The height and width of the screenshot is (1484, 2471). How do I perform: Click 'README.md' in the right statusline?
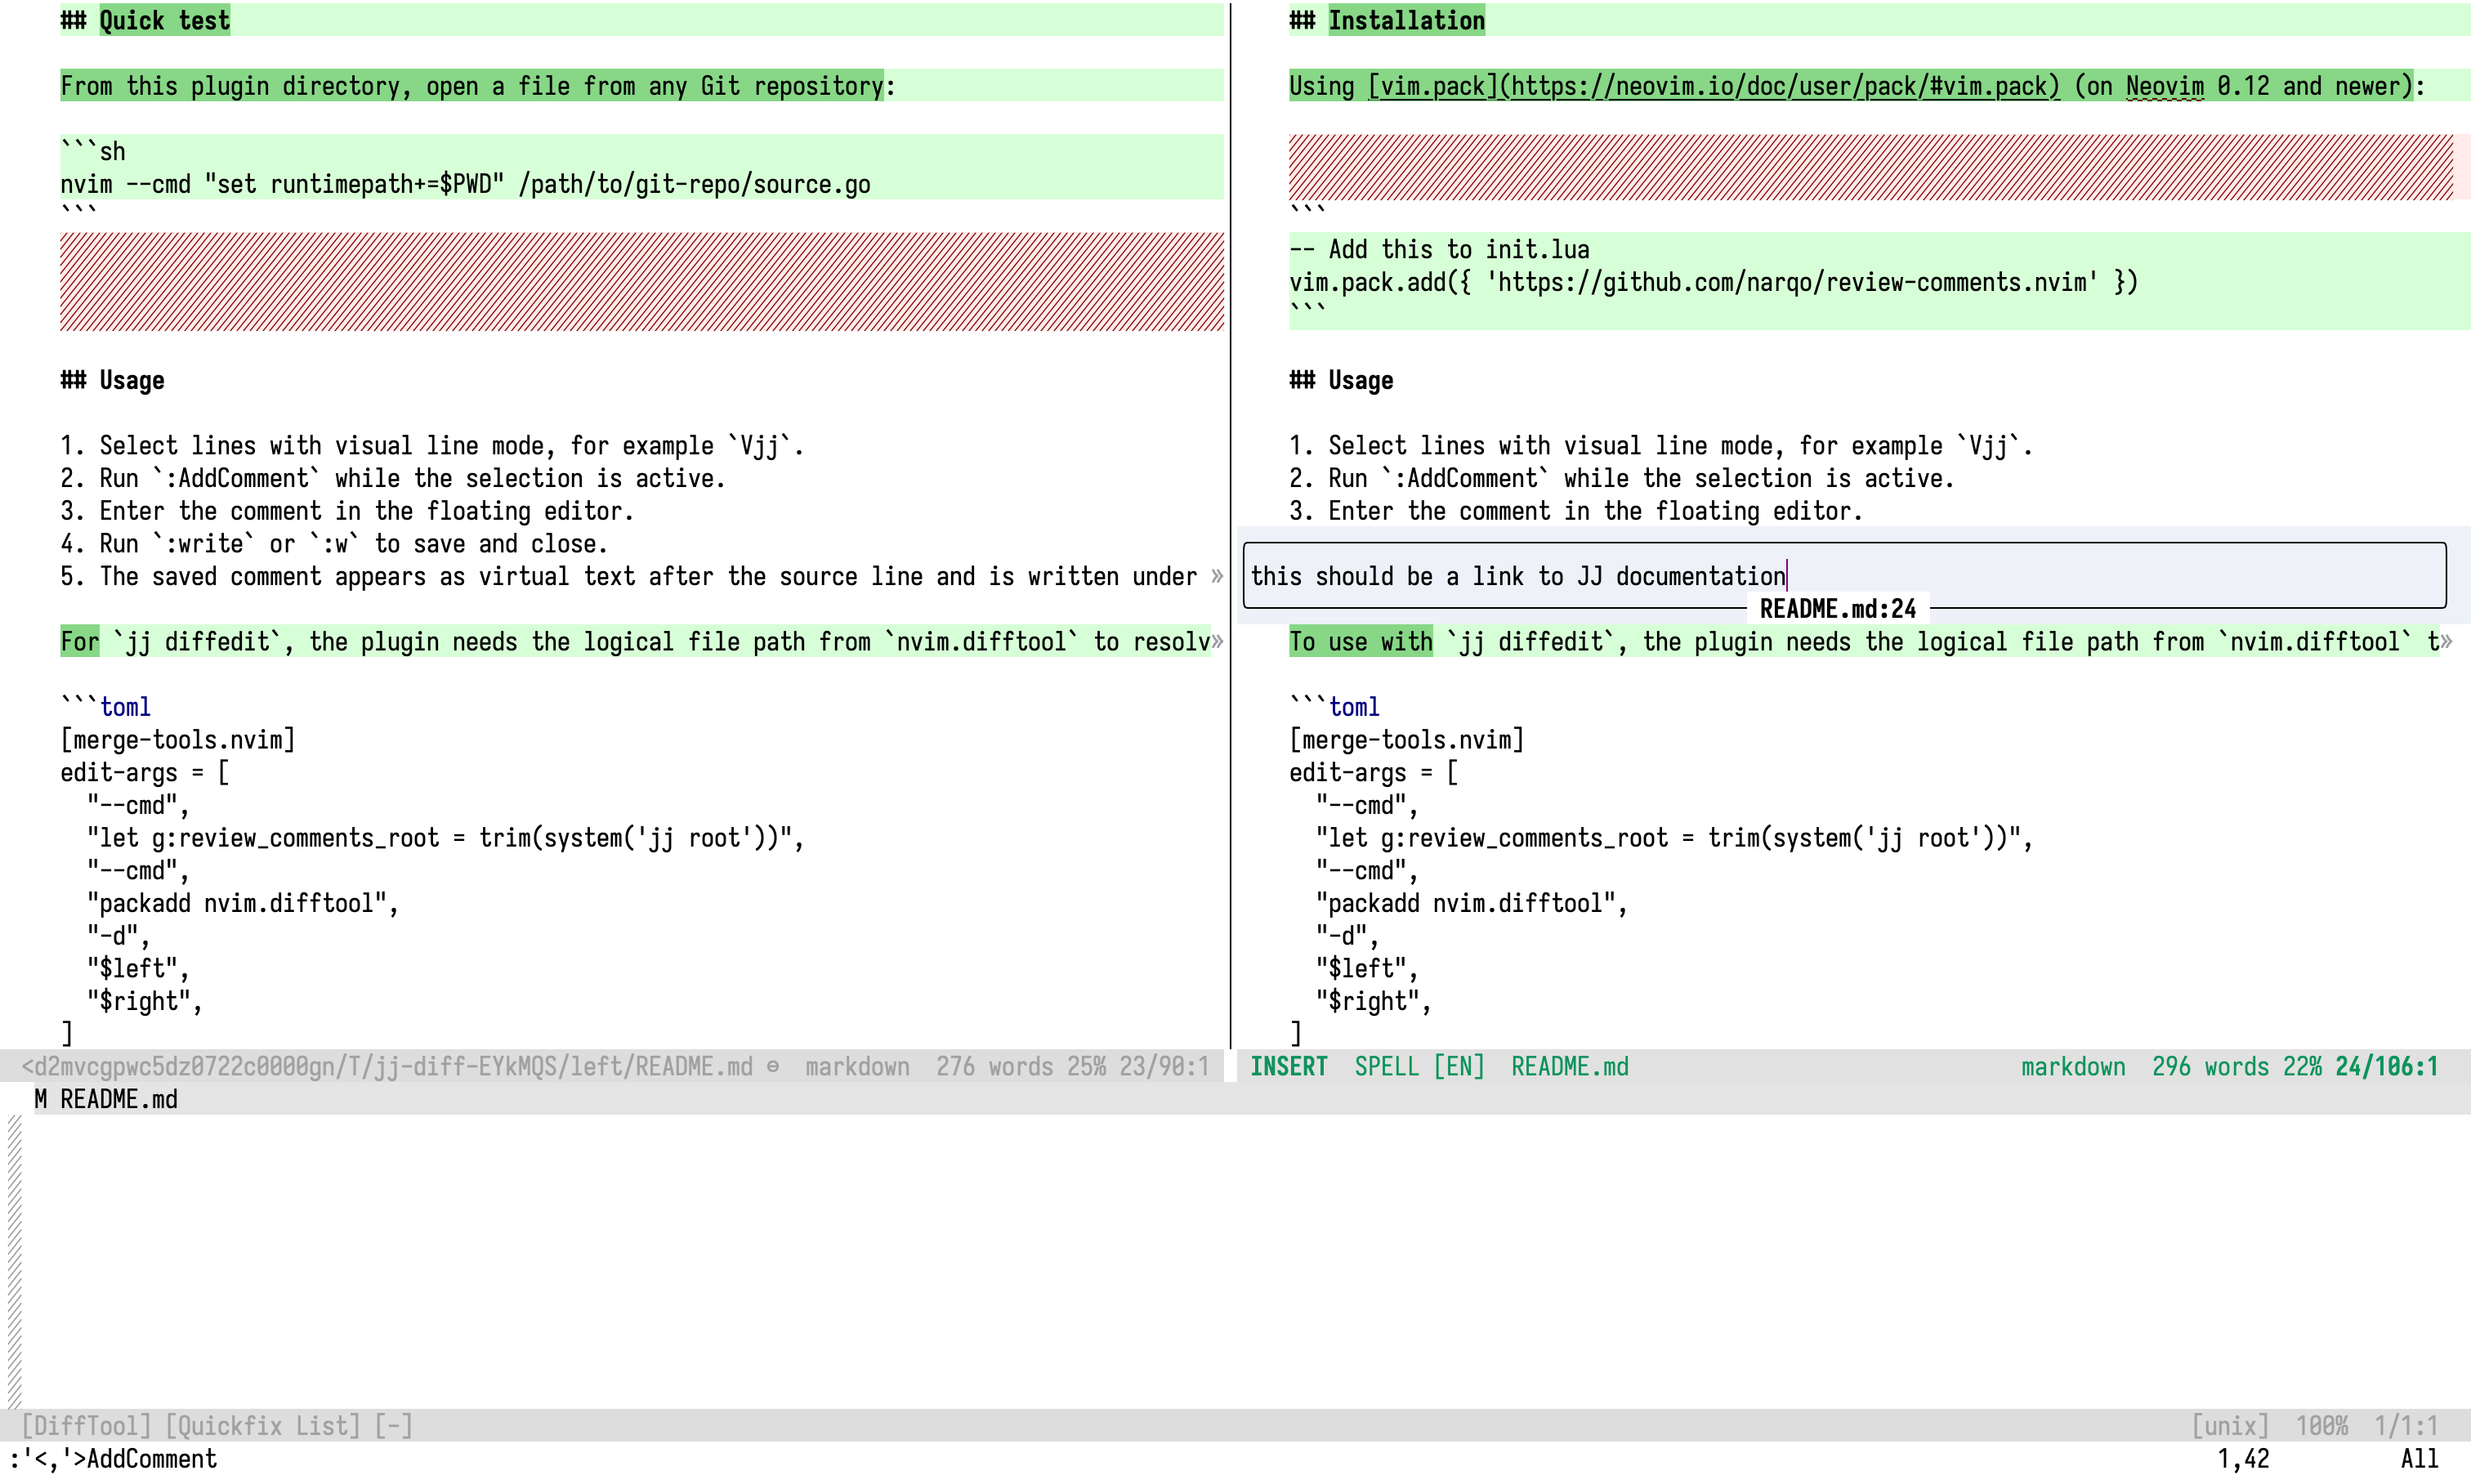pos(1570,1067)
